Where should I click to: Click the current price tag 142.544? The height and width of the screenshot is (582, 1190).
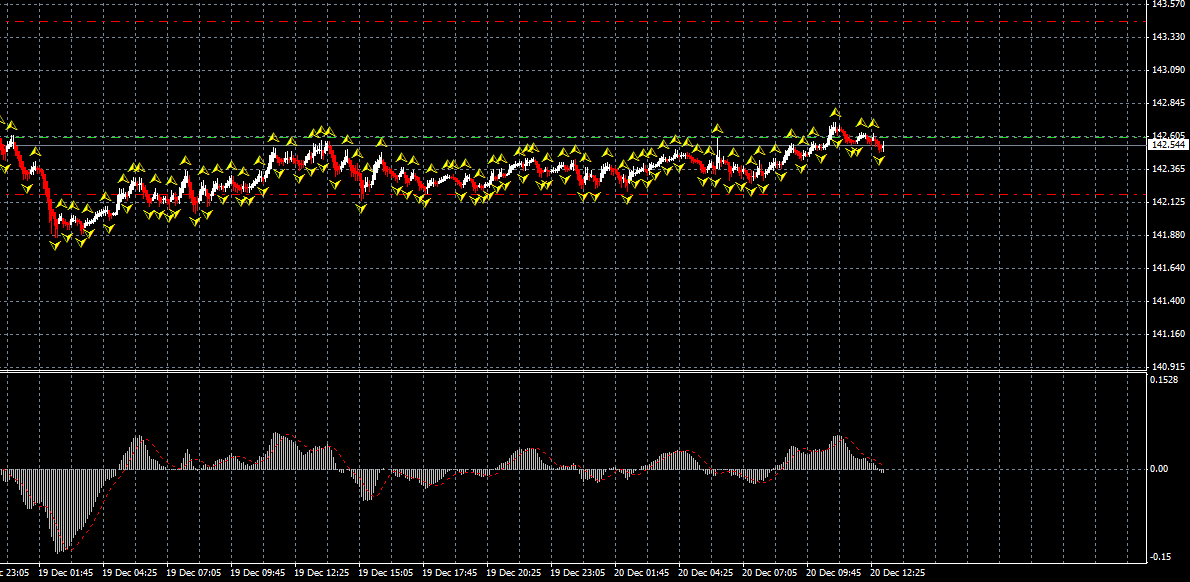(1169, 144)
